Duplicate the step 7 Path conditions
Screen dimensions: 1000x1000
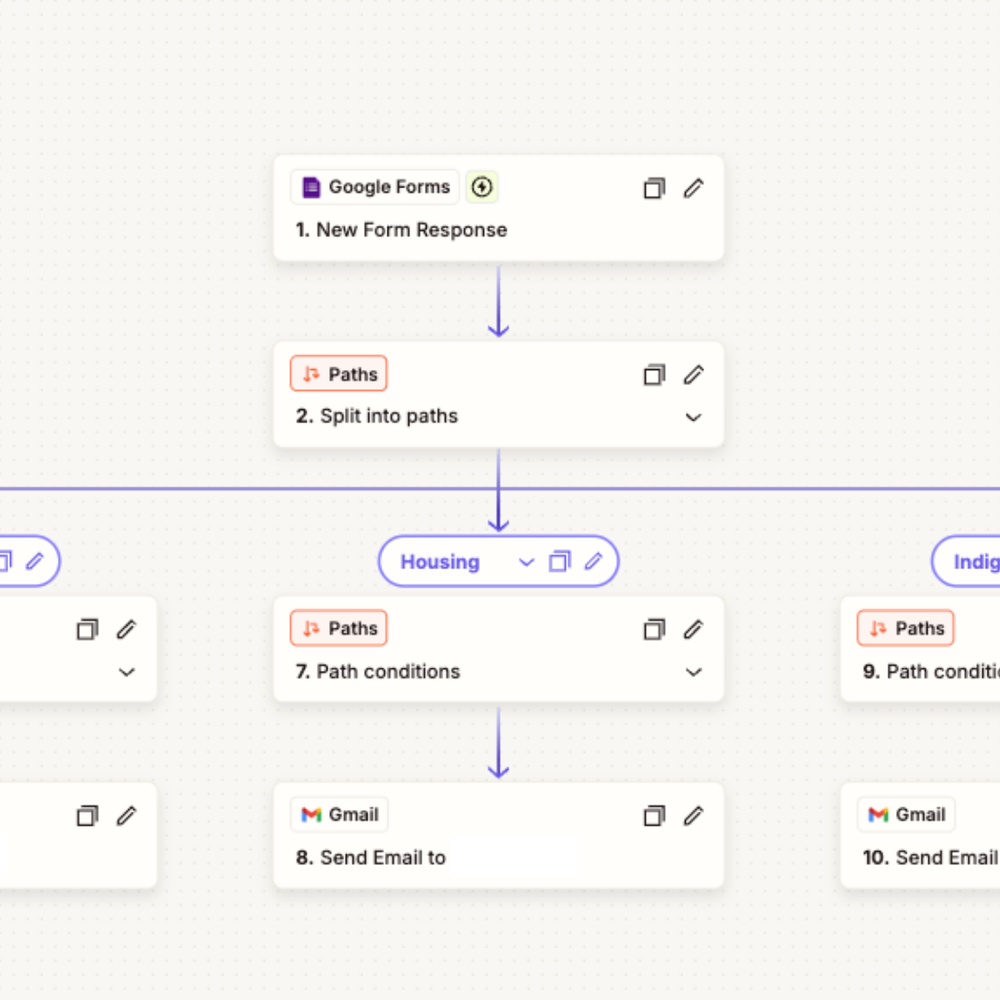pos(654,629)
